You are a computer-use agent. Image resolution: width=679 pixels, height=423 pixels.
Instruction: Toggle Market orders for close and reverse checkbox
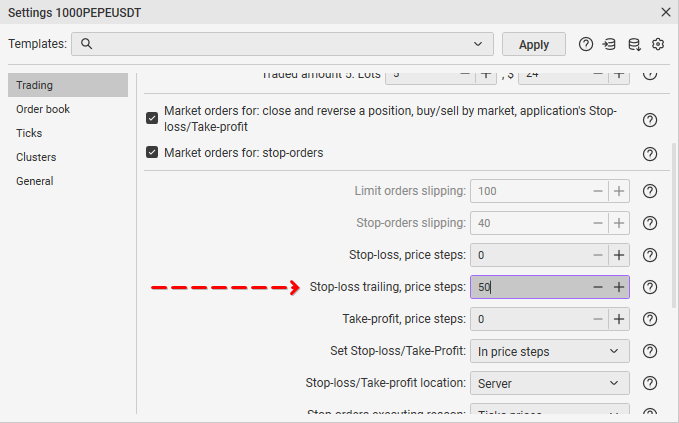[x=152, y=118]
